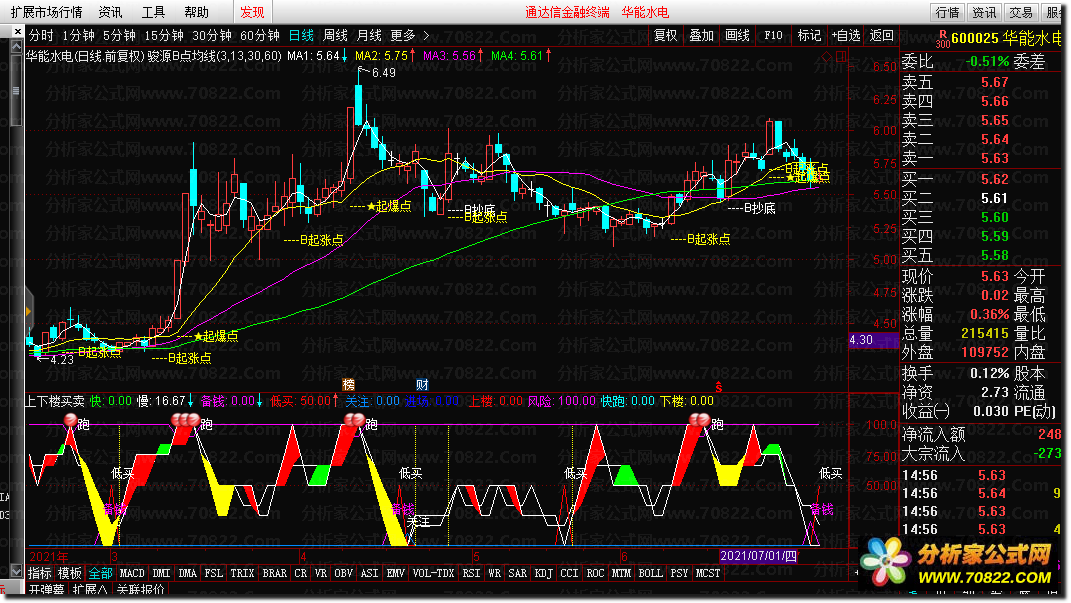
Task: Switch indicator to MACD
Action: 132,573
